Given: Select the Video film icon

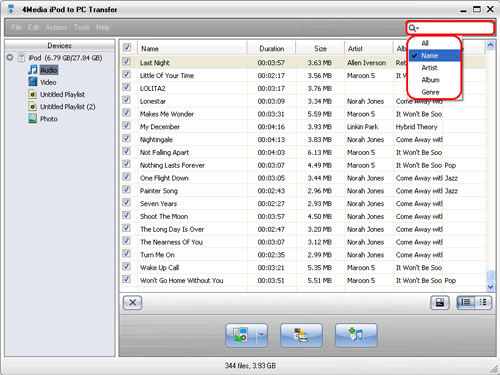Looking at the screenshot, I should tap(33, 82).
